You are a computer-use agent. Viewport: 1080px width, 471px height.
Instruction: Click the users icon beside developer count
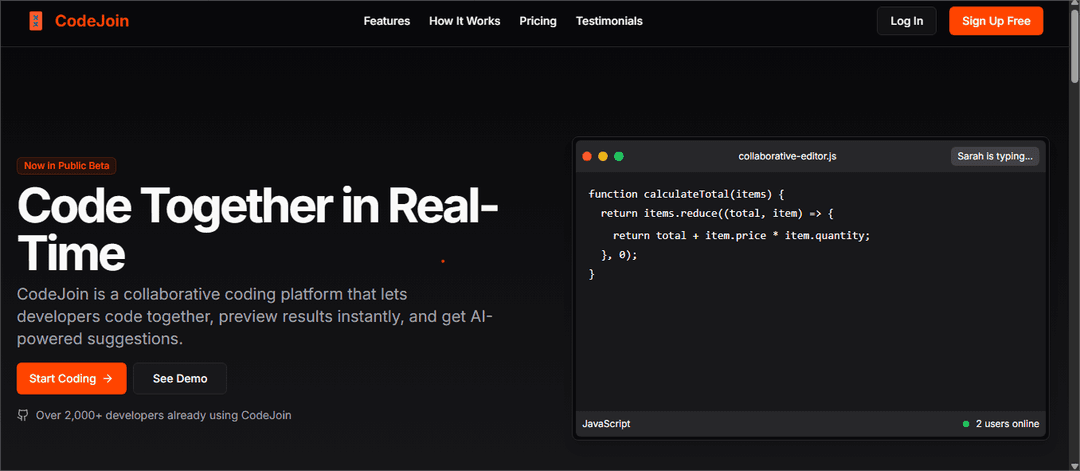click(23, 415)
